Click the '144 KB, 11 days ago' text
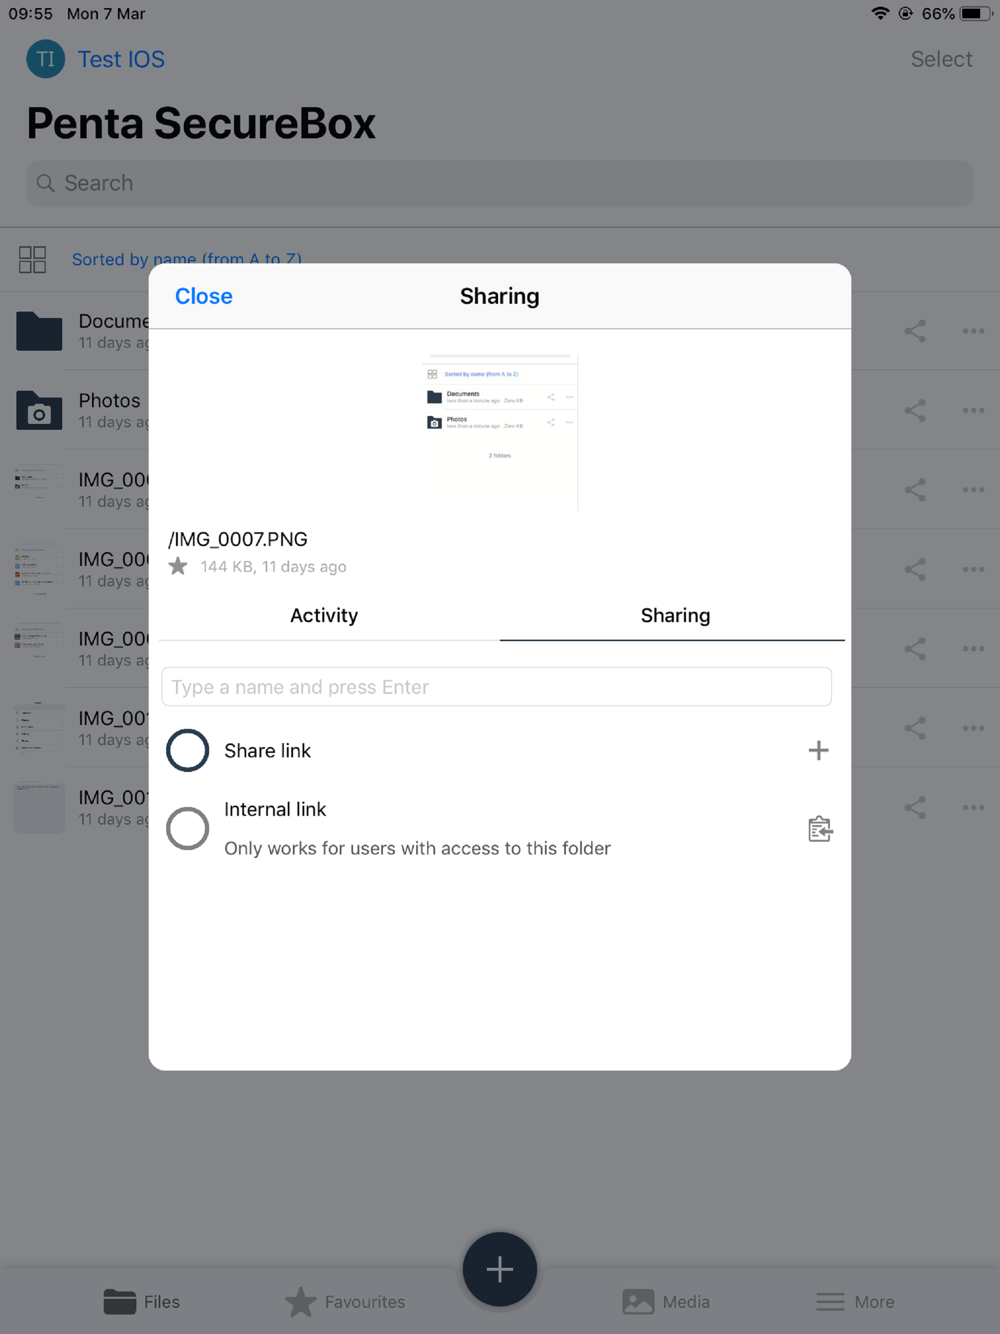The image size is (1000, 1334). click(273, 566)
